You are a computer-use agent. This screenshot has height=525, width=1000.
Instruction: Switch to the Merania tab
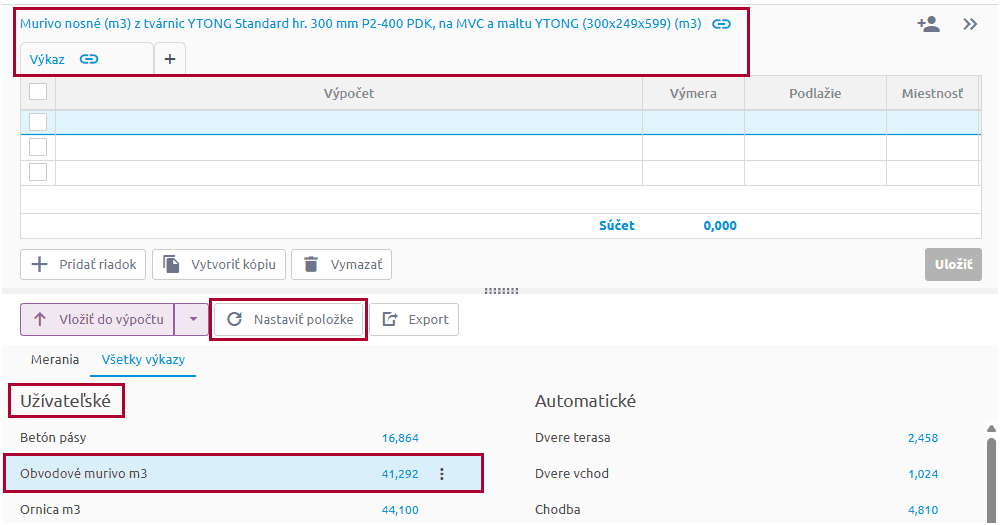tap(55, 359)
